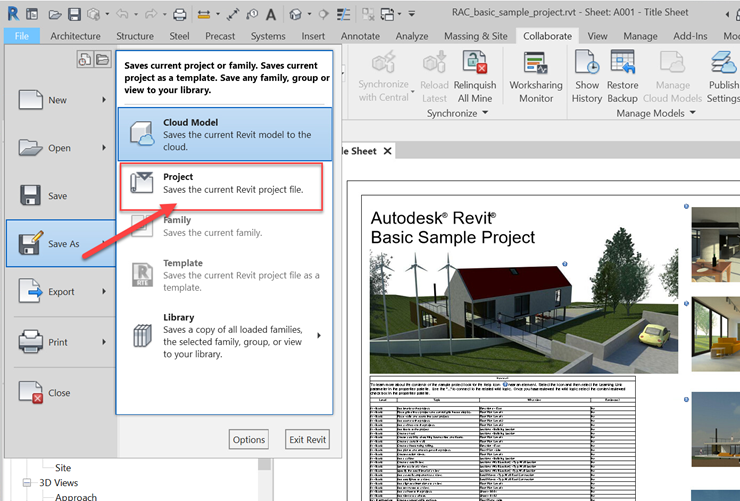The height and width of the screenshot is (501, 740).
Task: Select Site in the Project Browser
Action: coord(63,468)
